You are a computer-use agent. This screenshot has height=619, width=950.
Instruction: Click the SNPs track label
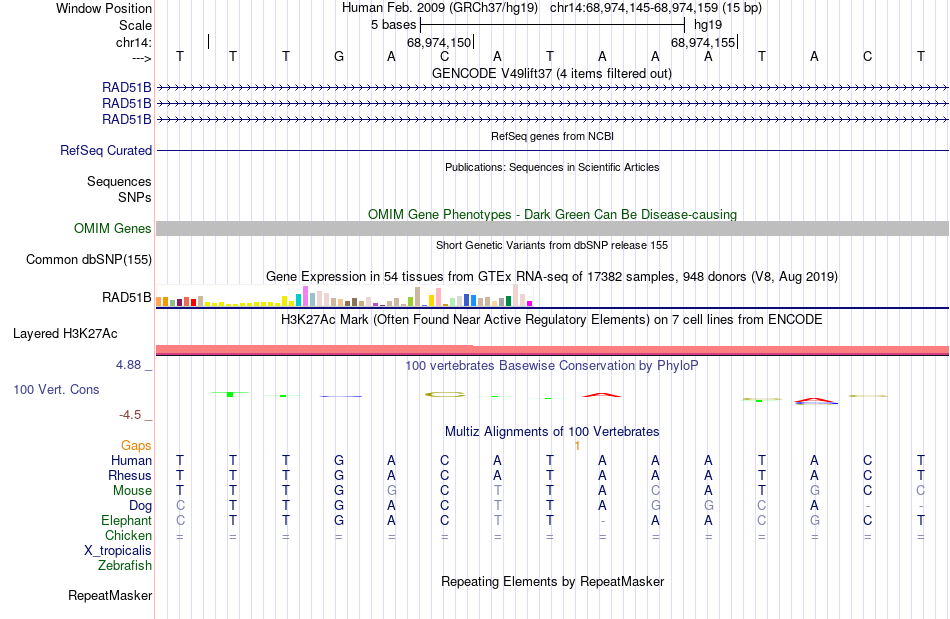click(135, 197)
